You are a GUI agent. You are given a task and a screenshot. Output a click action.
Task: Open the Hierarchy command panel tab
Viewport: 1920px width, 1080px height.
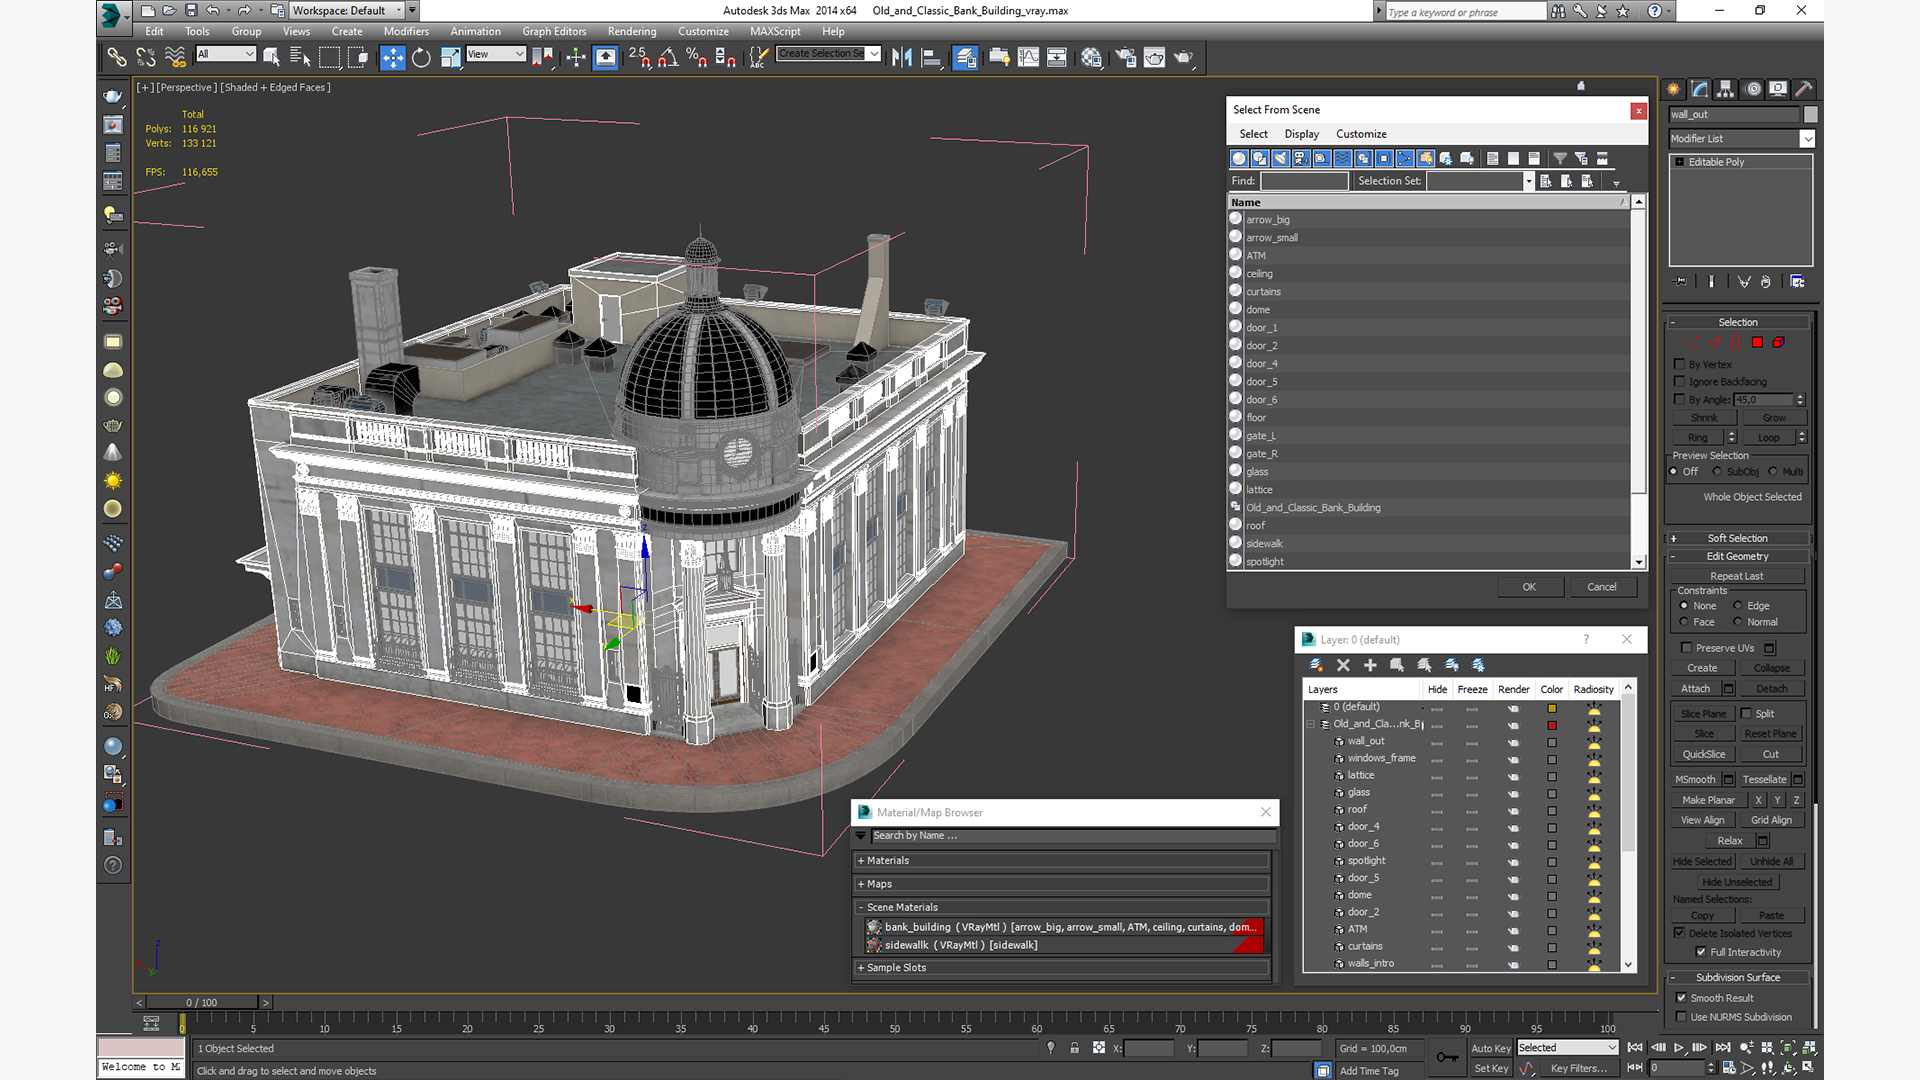pyautogui.click(x=1726, y=89)
